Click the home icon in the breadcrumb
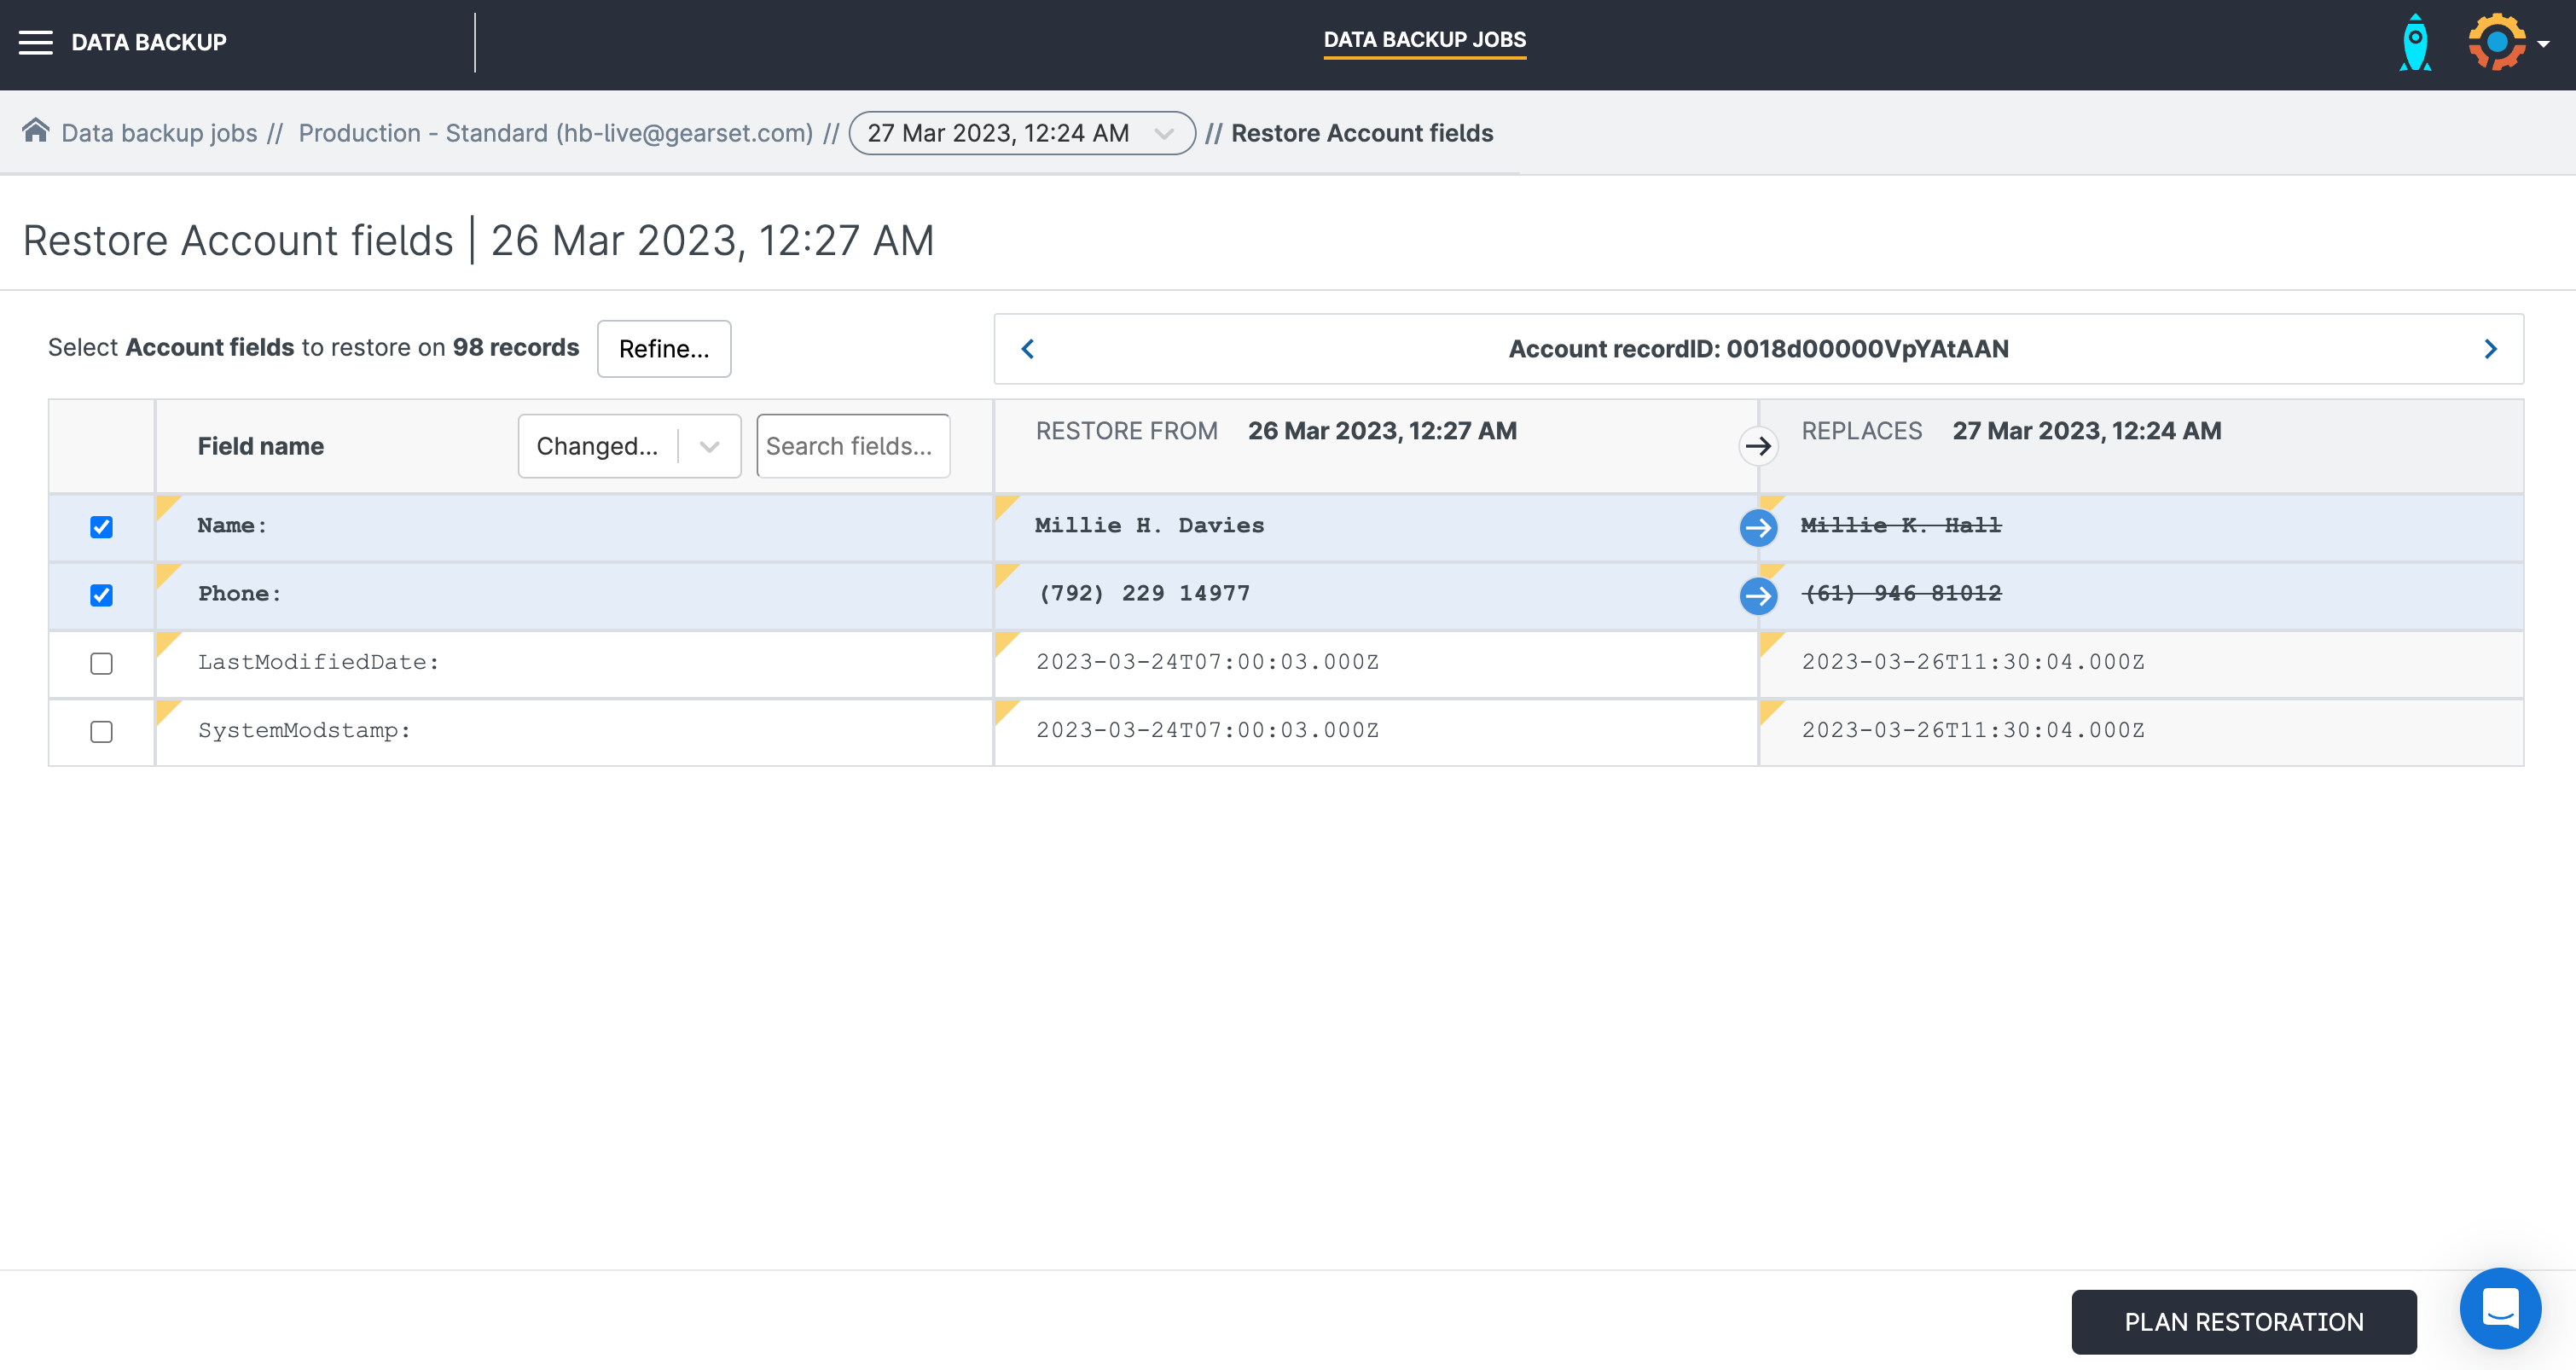 click(x=37, y=131)
